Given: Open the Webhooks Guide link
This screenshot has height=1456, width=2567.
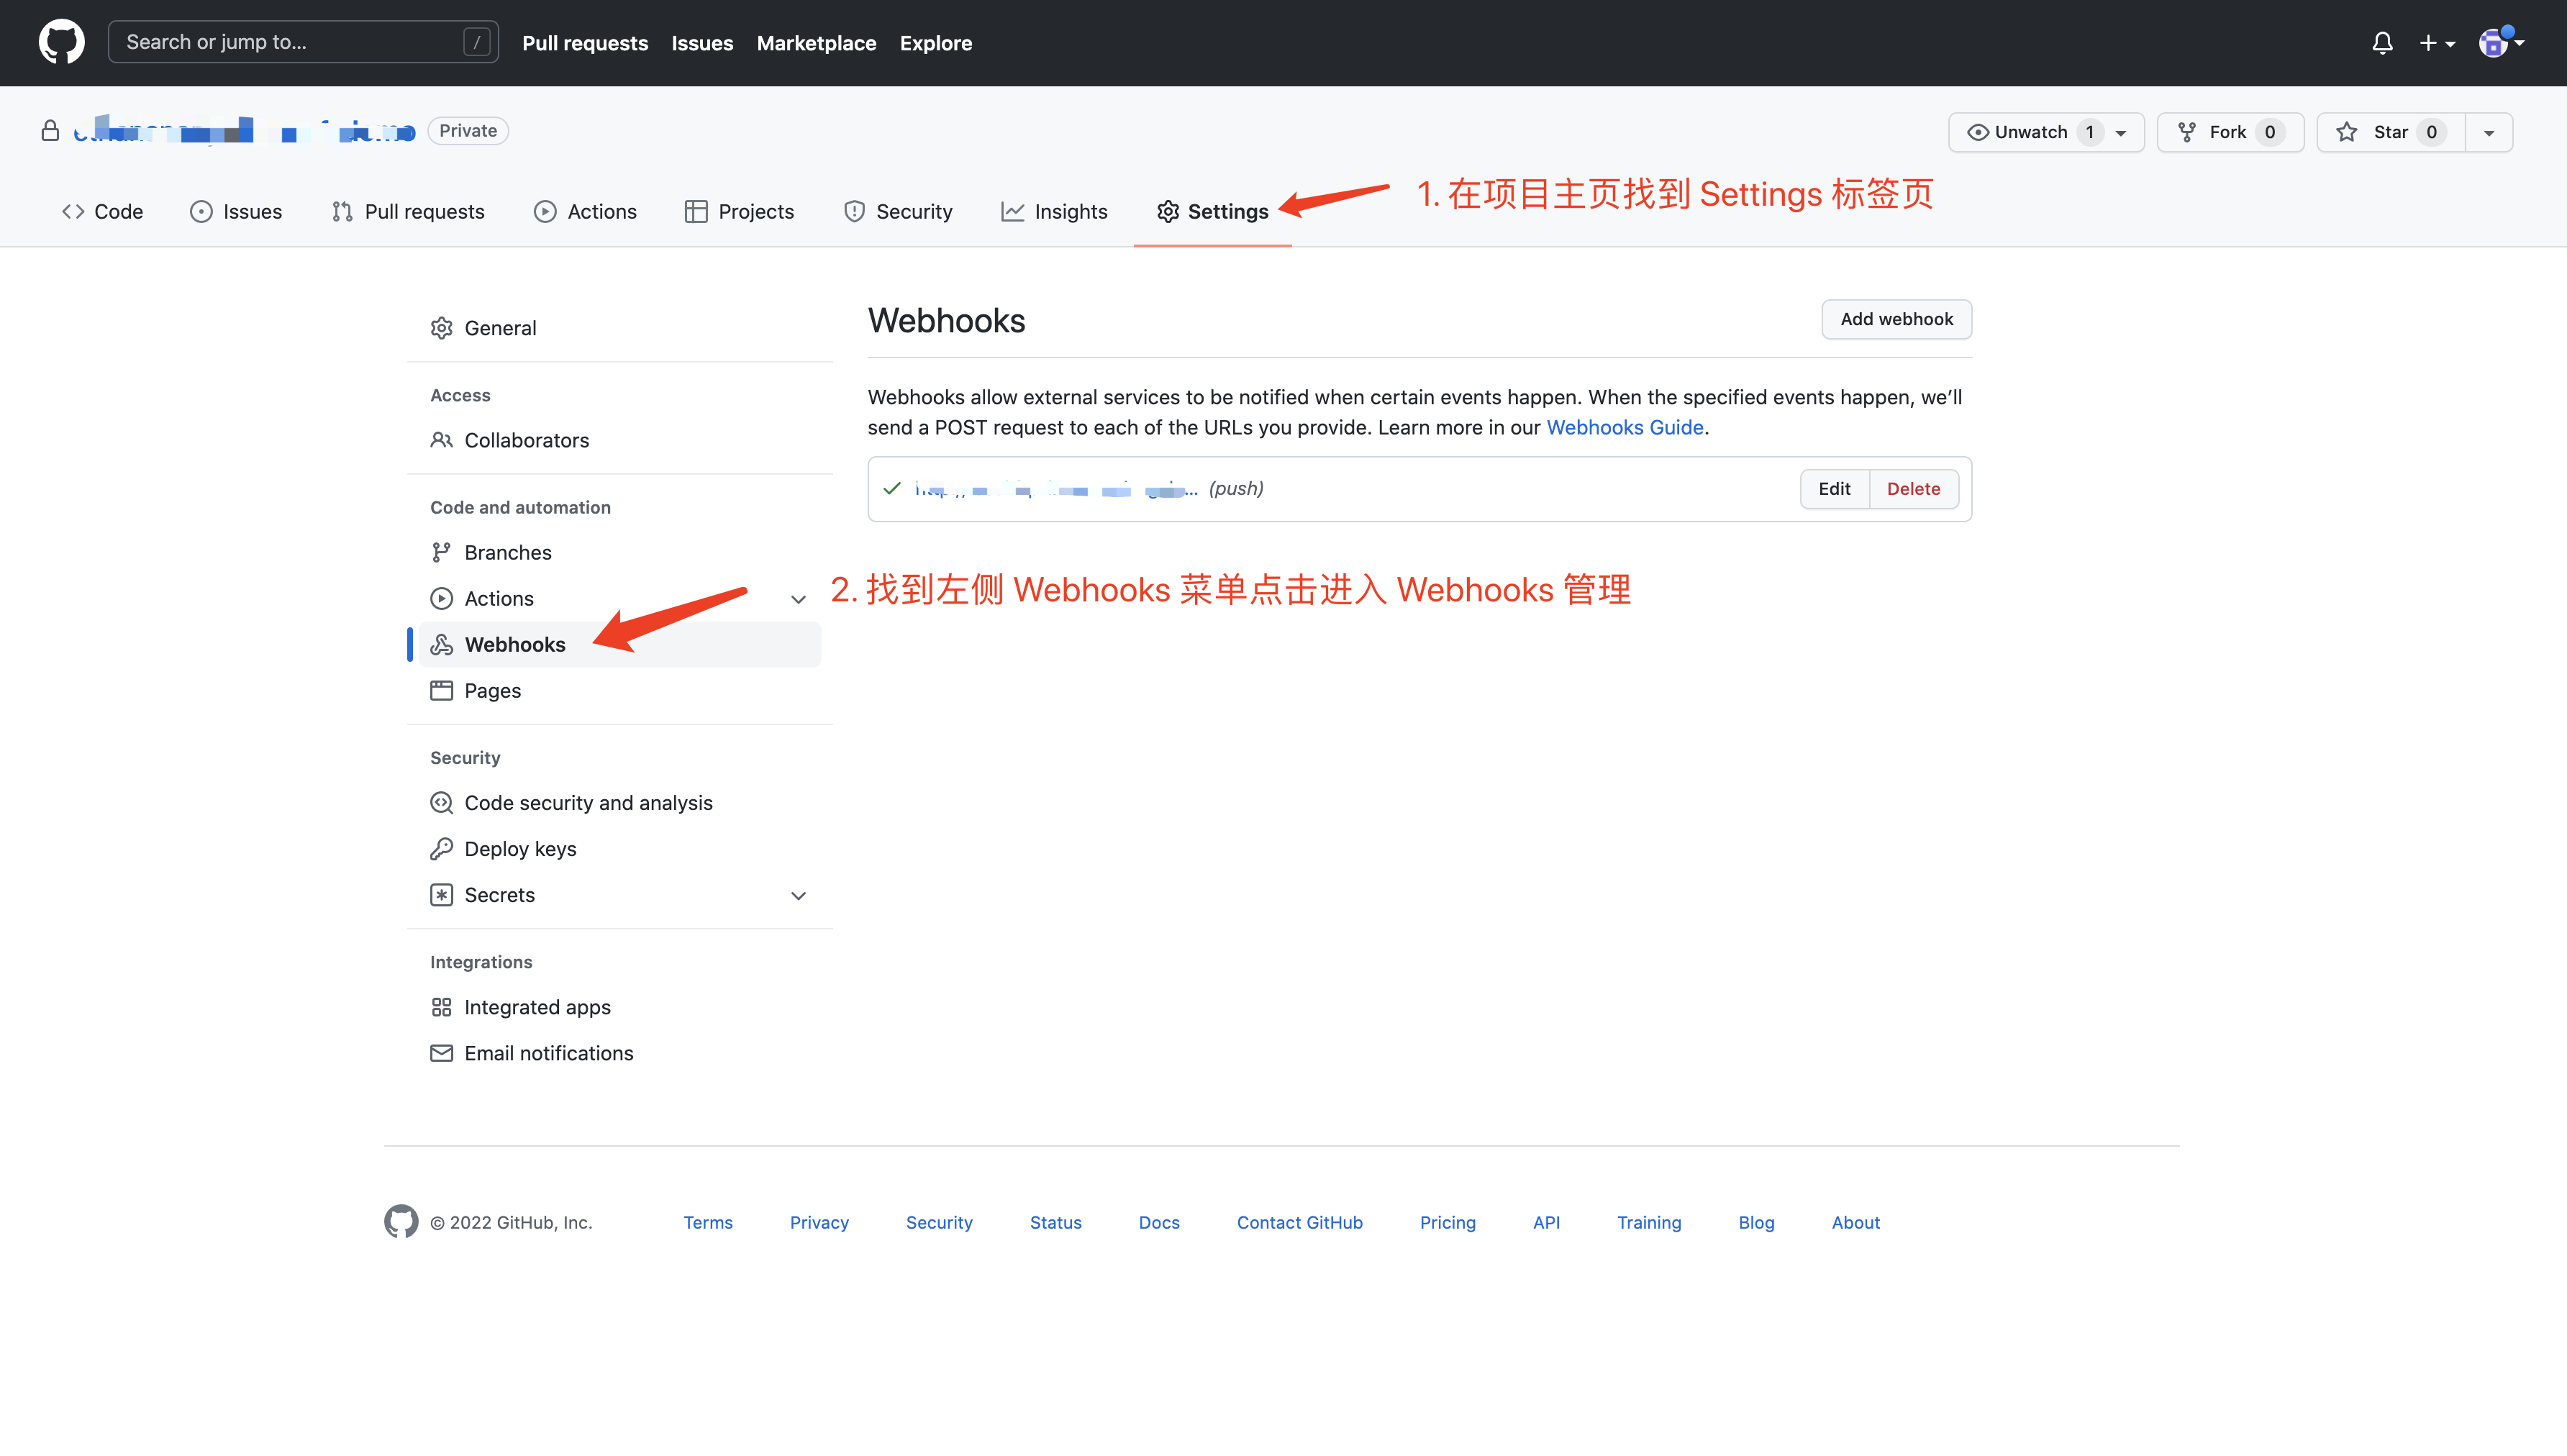Looking at the screenshot, I should 1624,427.
